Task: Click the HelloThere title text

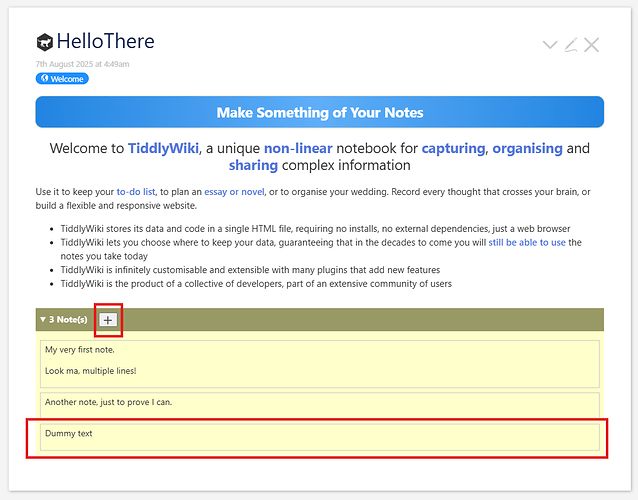Action: coord(106,42)
